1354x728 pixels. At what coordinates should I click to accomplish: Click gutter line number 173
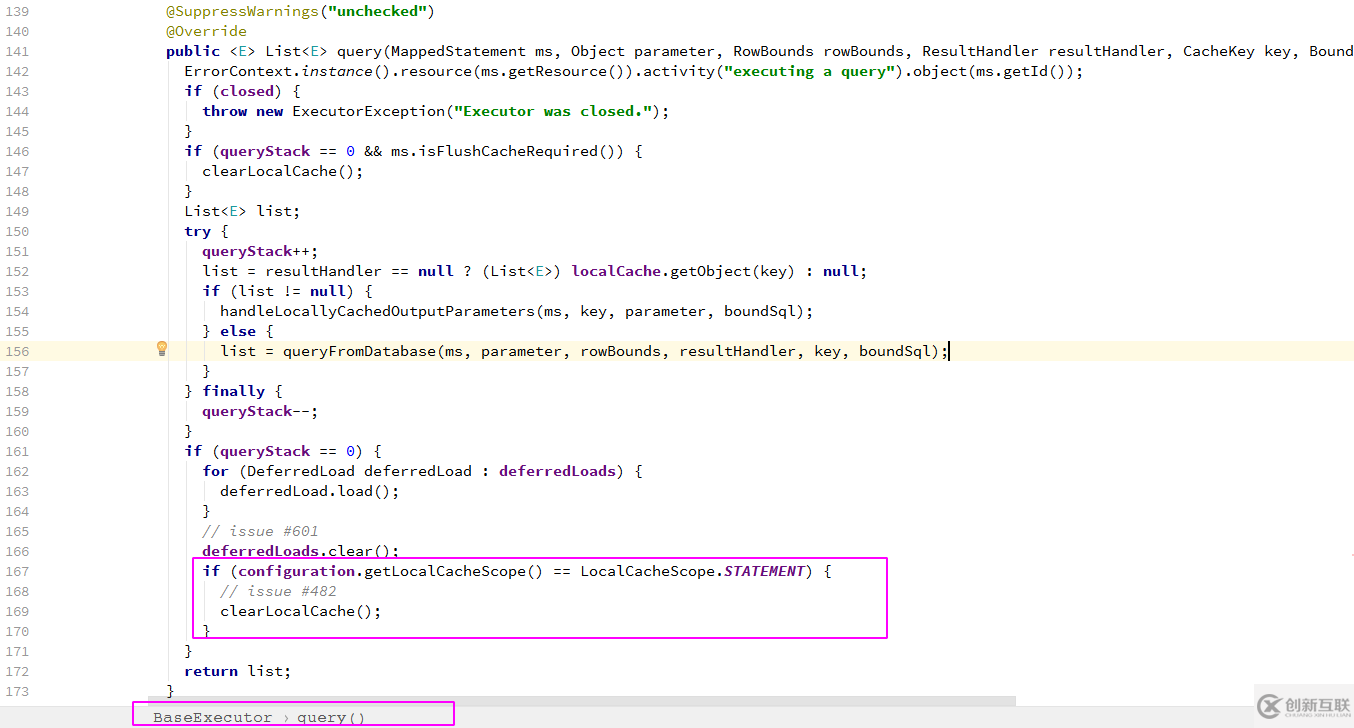(17, 691)
